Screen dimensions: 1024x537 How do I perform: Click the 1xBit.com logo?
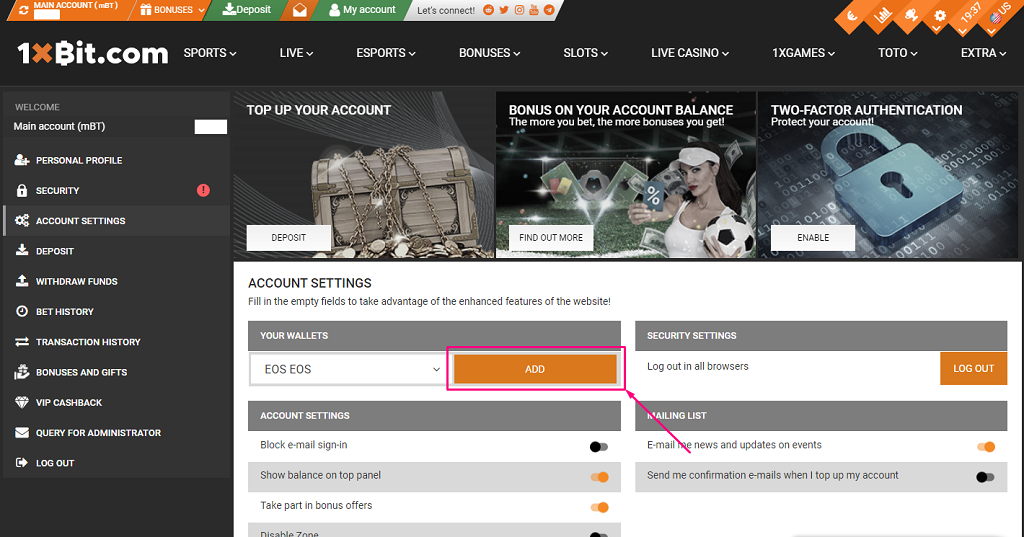pyautogui.click(x=92, y=54)
